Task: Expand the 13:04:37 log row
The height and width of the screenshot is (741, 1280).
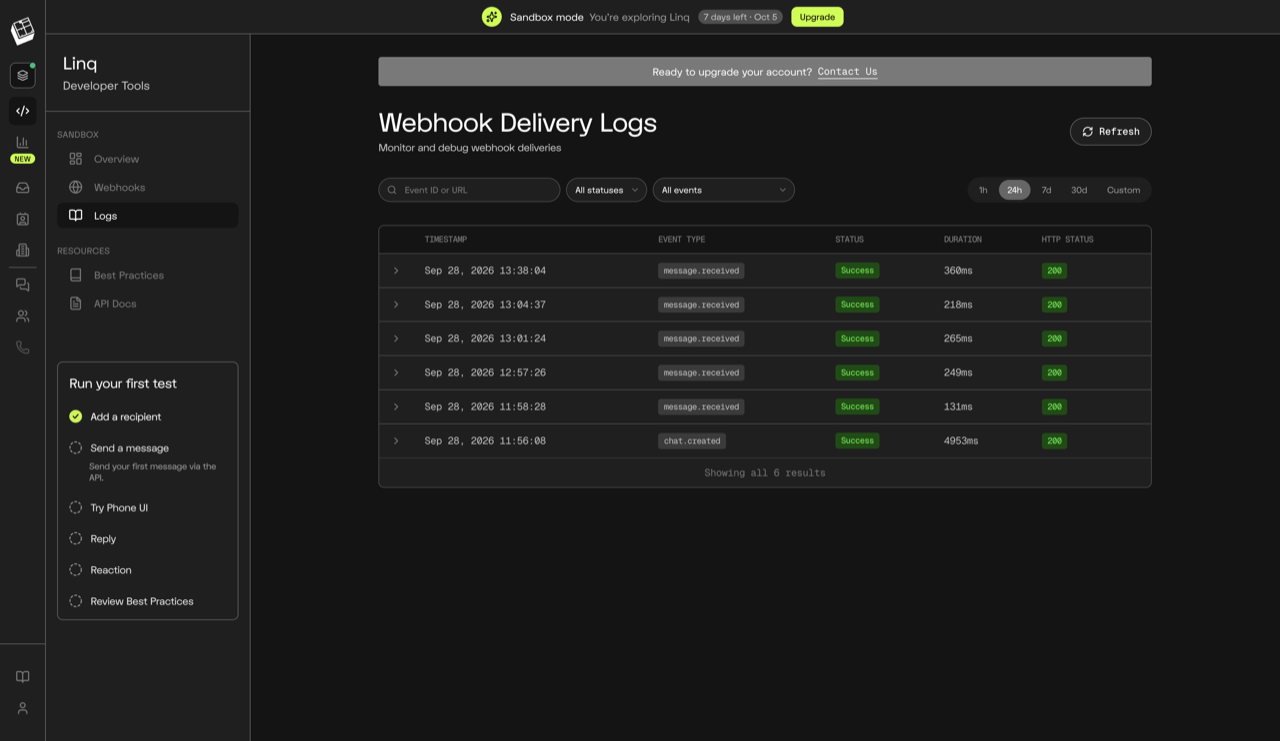Action: coord(396,305)
